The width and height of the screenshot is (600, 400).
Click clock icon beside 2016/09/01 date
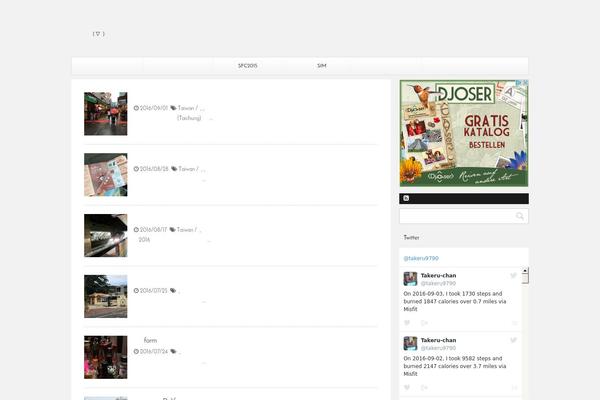[136, 108]
